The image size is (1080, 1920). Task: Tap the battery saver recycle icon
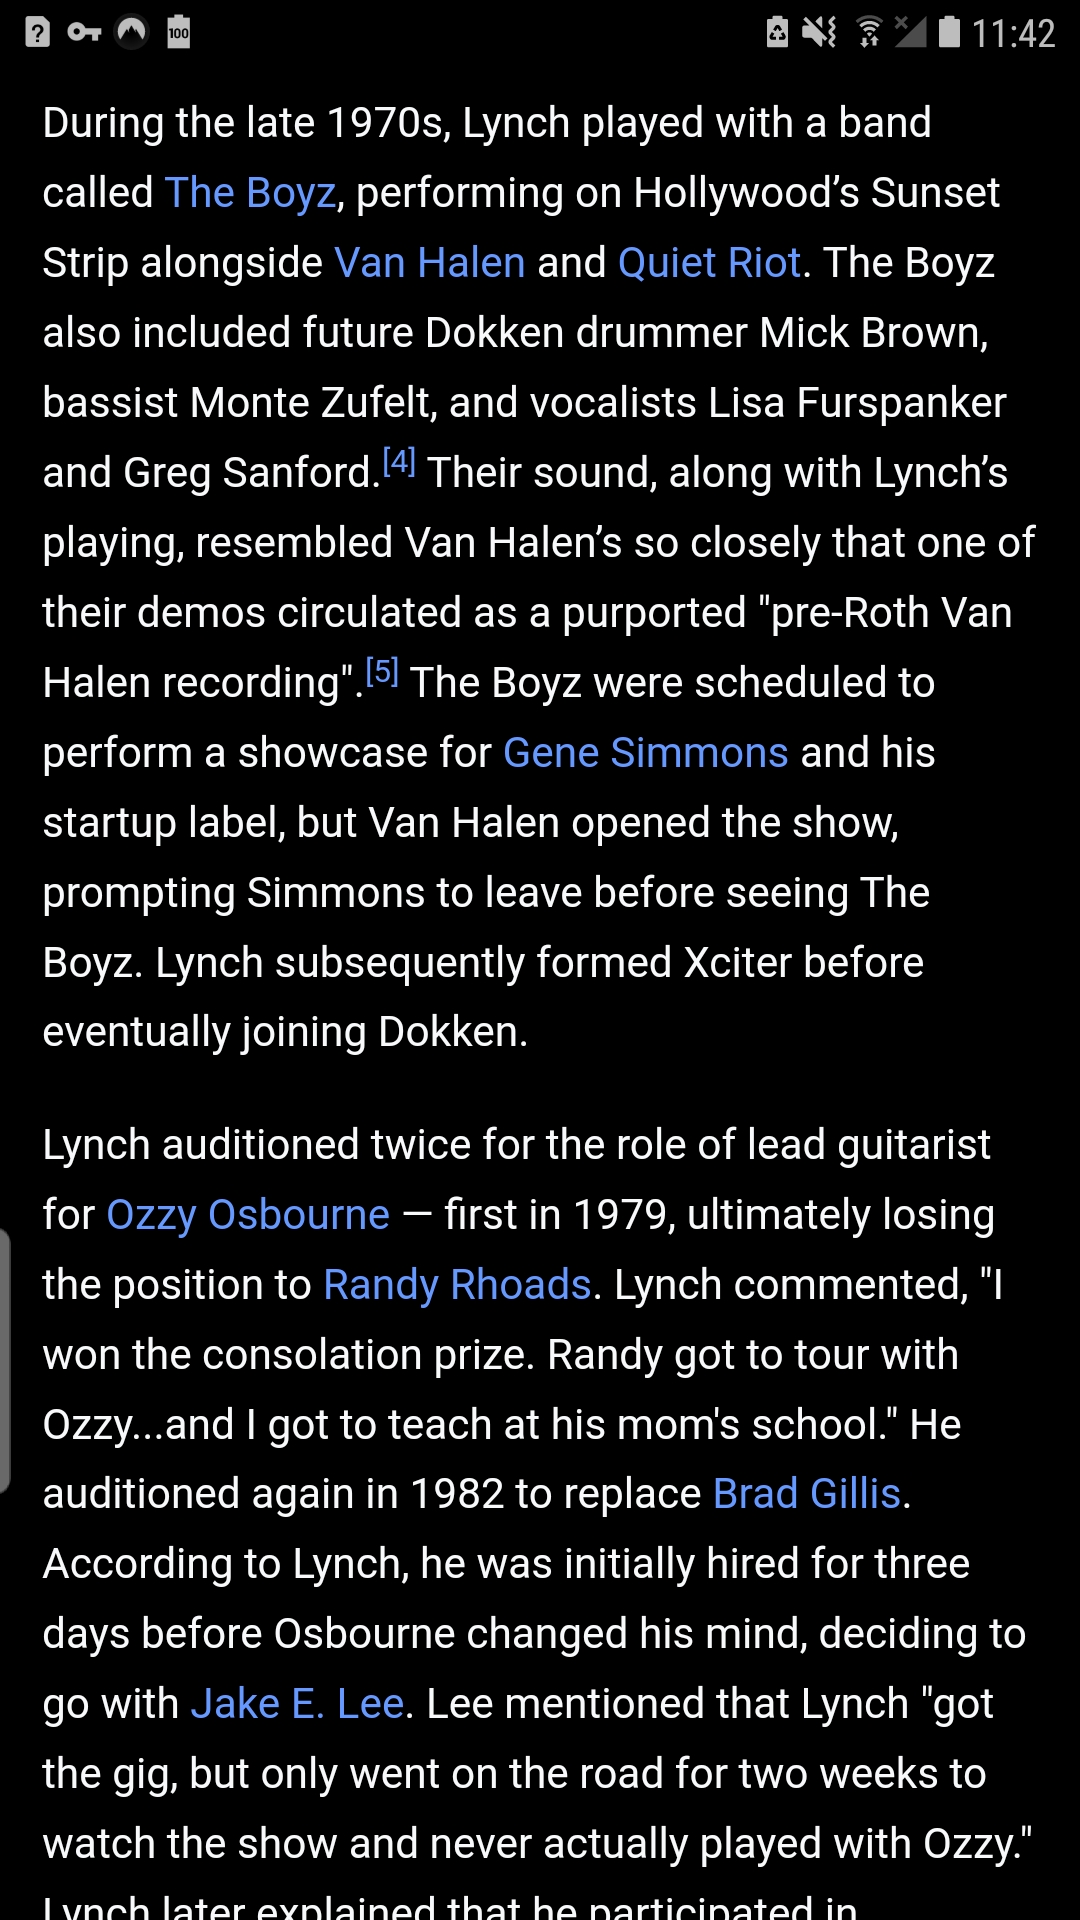777,33
